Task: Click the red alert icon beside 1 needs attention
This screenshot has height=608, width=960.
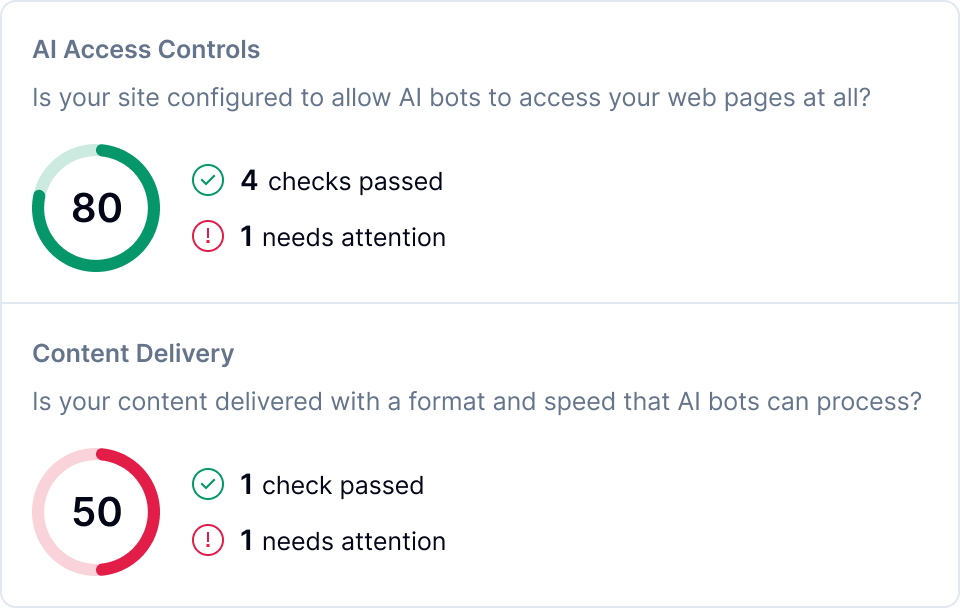Action: 209,237
